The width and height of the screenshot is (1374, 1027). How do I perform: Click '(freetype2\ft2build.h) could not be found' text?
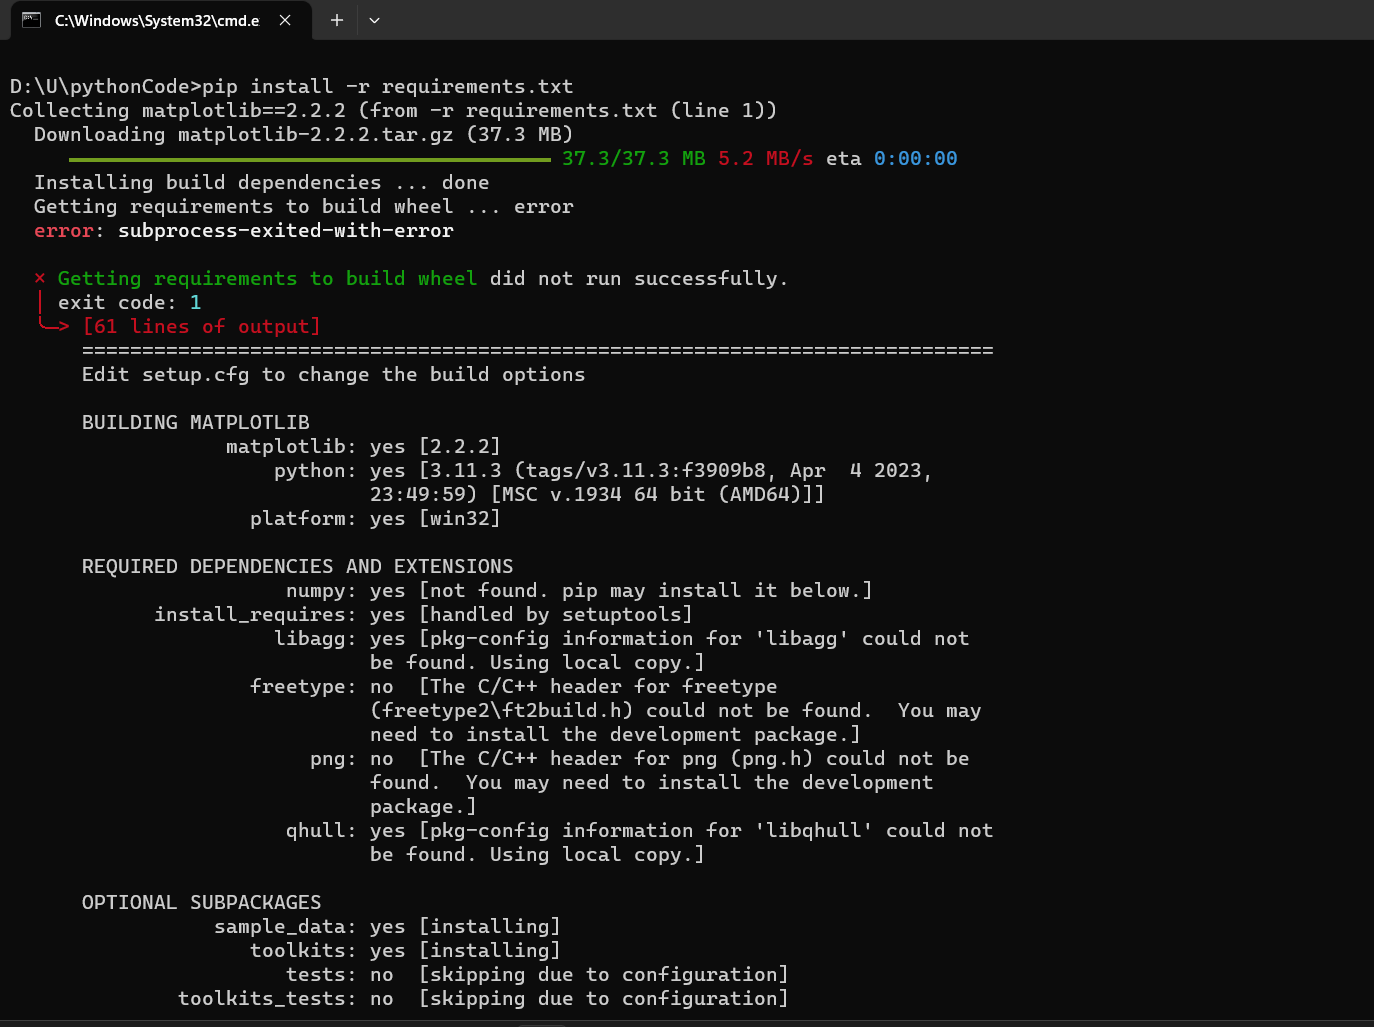tap(620, 711)
